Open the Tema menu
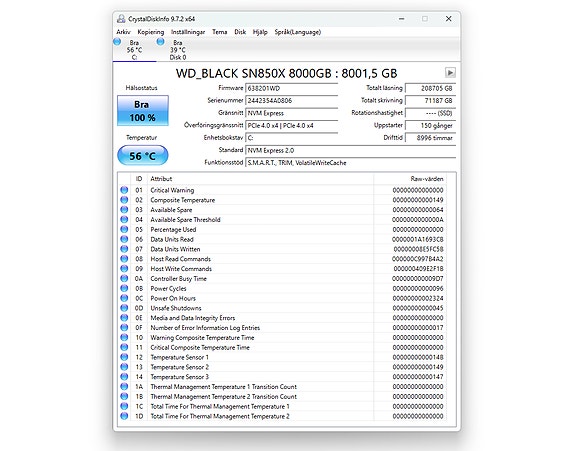 pos(220,32)
